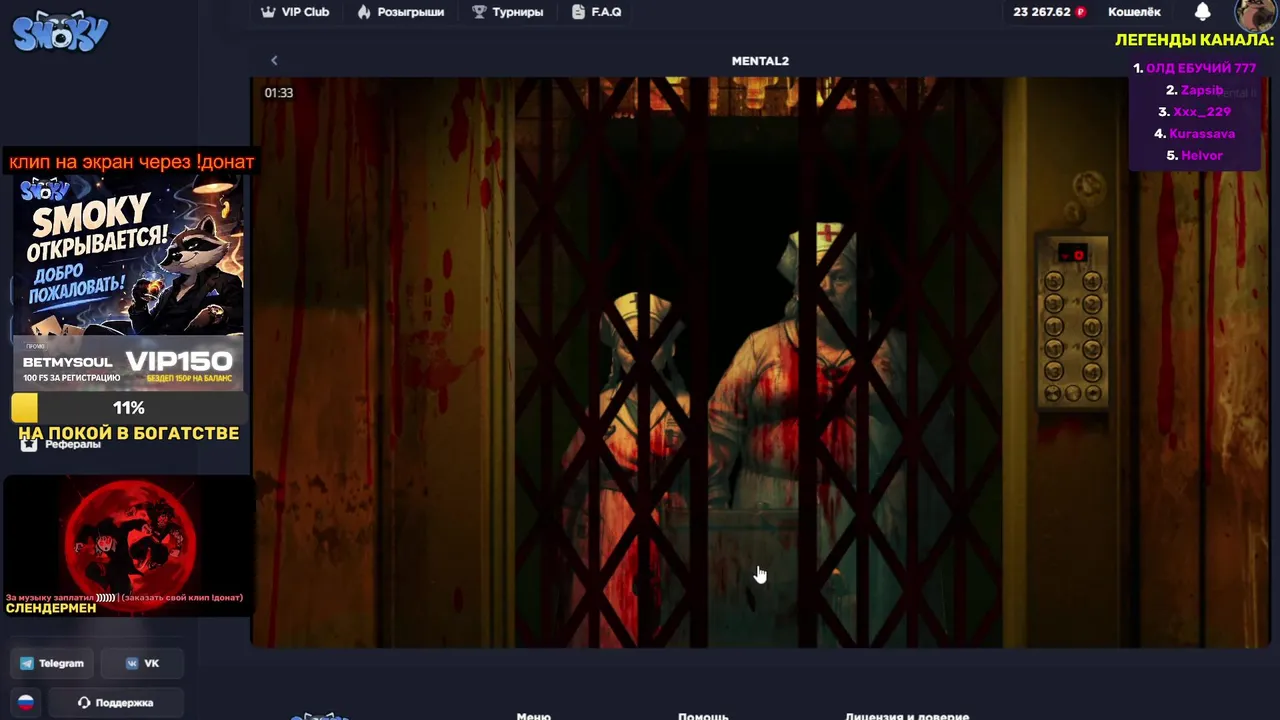Open the user avatar profile
The width and height of the screenshot is (1280, 720).
[x=1254, y=14]
